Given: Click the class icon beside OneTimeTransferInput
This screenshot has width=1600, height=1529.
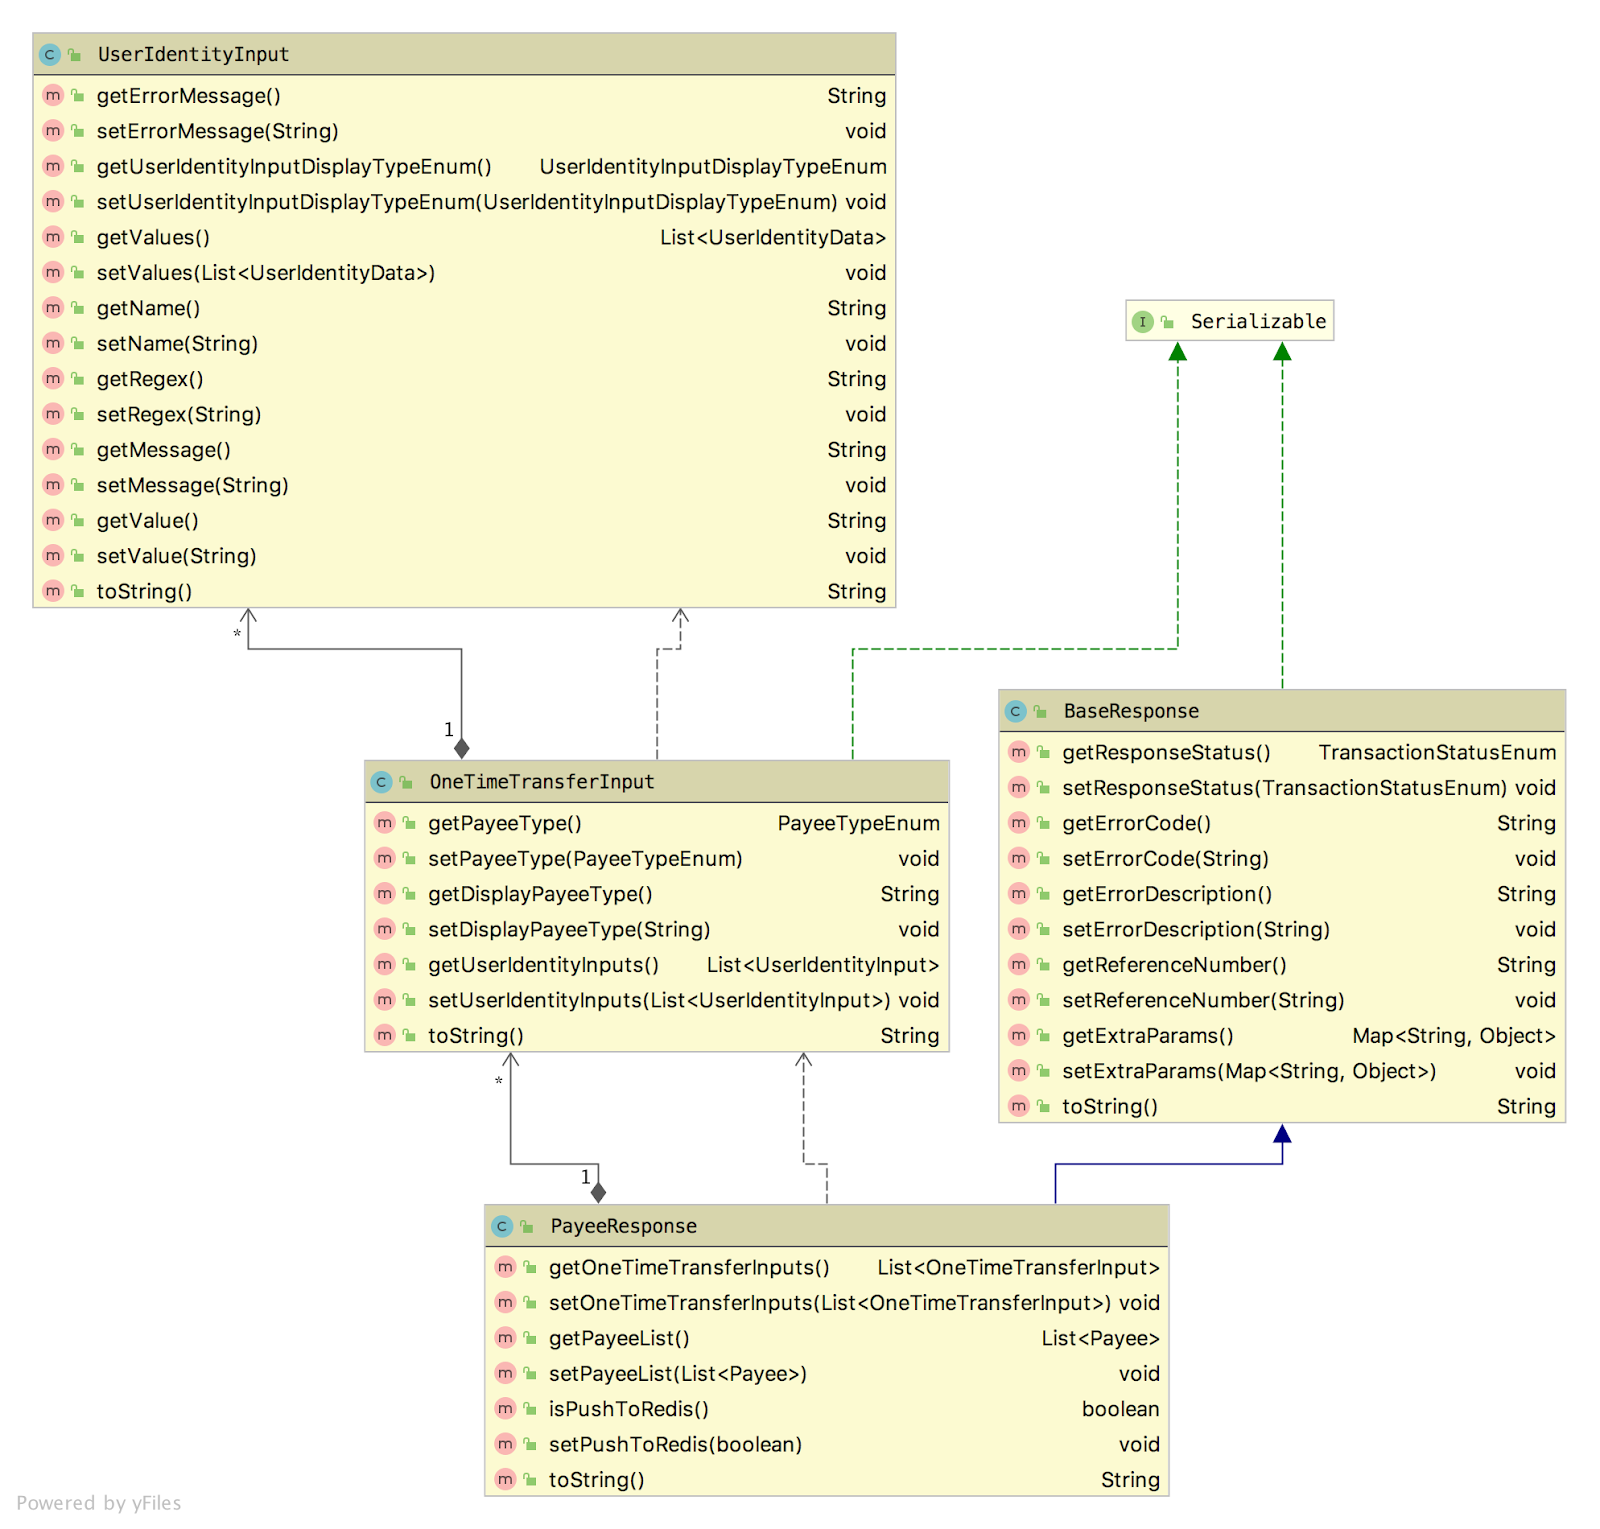Looking at the screenshot, I should (382, 782).
